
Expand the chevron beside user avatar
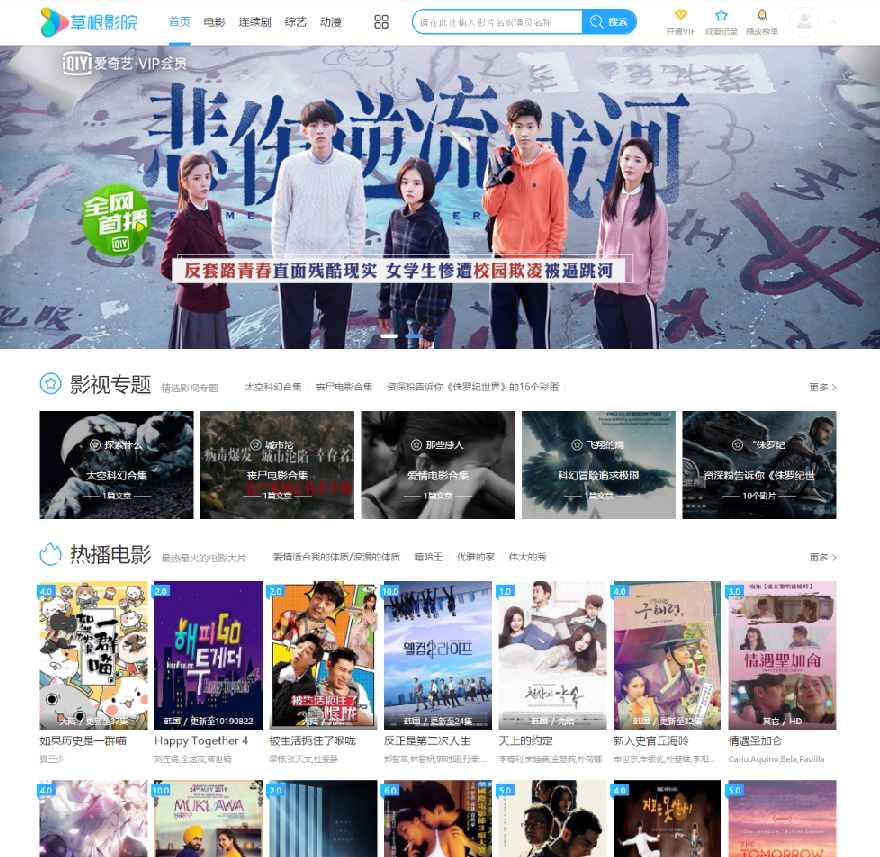tap(833, 22)
